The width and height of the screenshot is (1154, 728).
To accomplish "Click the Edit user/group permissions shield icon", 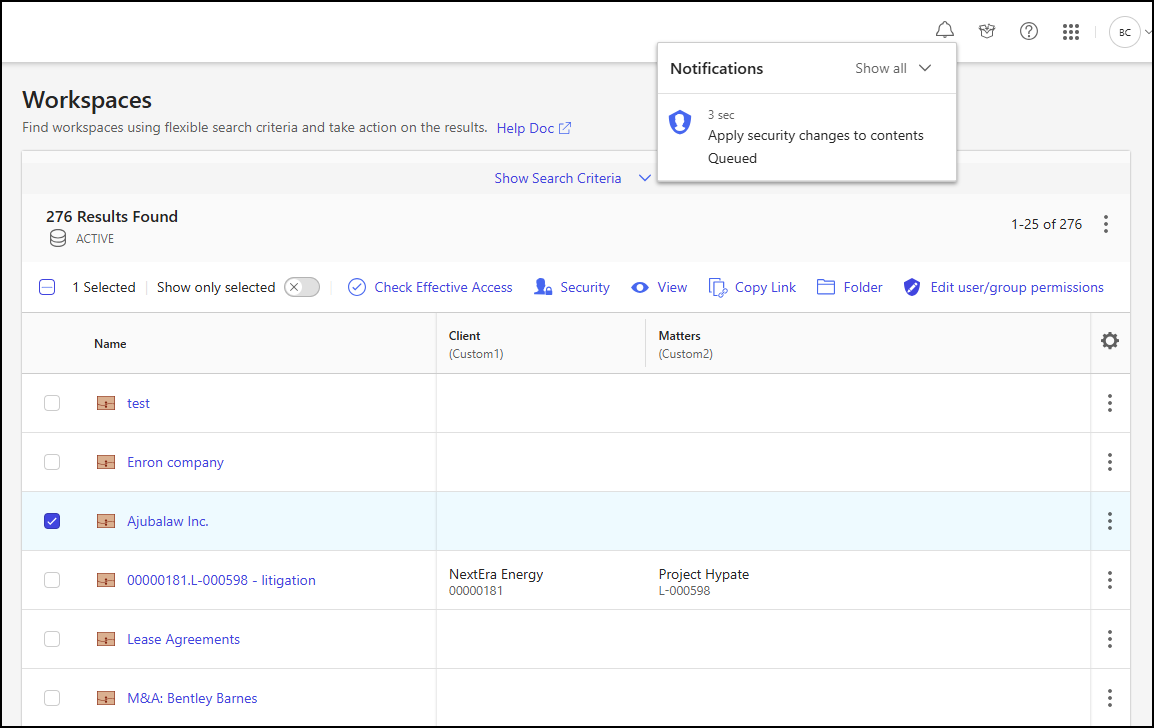I will [911, 287].
